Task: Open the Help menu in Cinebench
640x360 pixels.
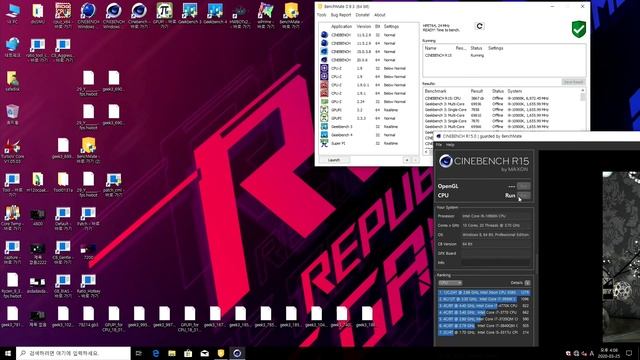Action: pyautogui.click(x=450, y=145)
